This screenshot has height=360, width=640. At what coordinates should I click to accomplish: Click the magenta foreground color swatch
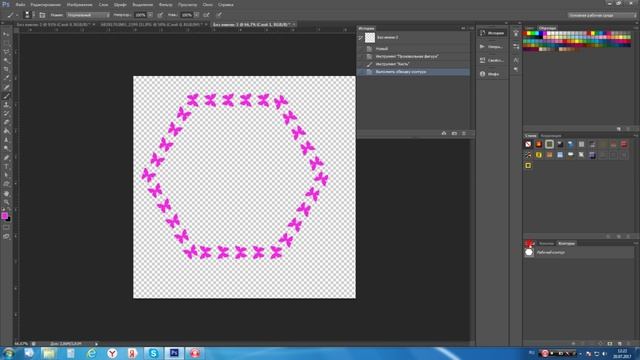(x=4, y=216)
